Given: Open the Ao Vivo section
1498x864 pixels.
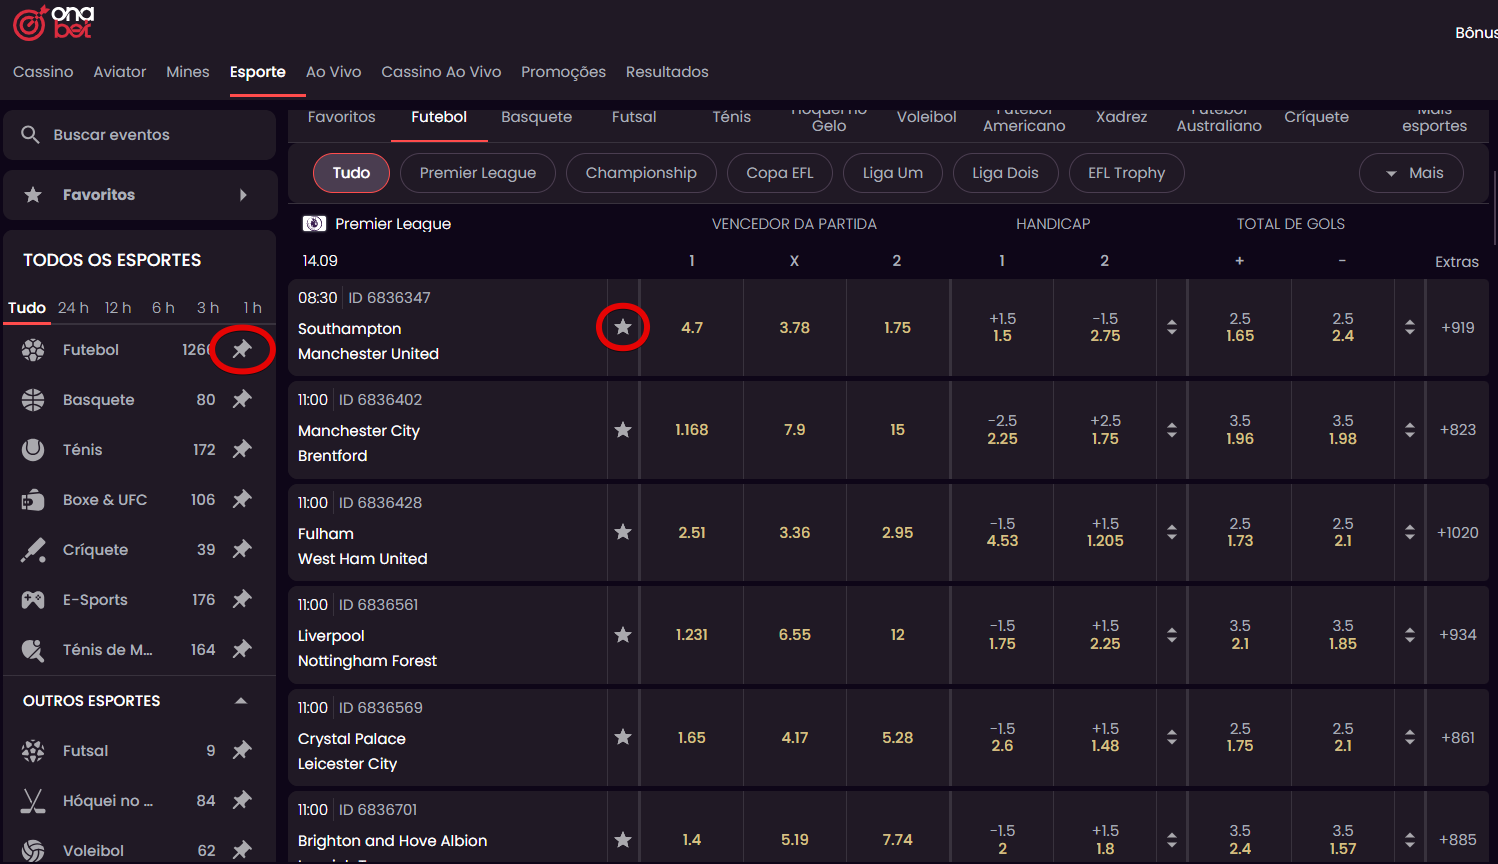Looking at the screenshot, I should (x=333, y=72).
